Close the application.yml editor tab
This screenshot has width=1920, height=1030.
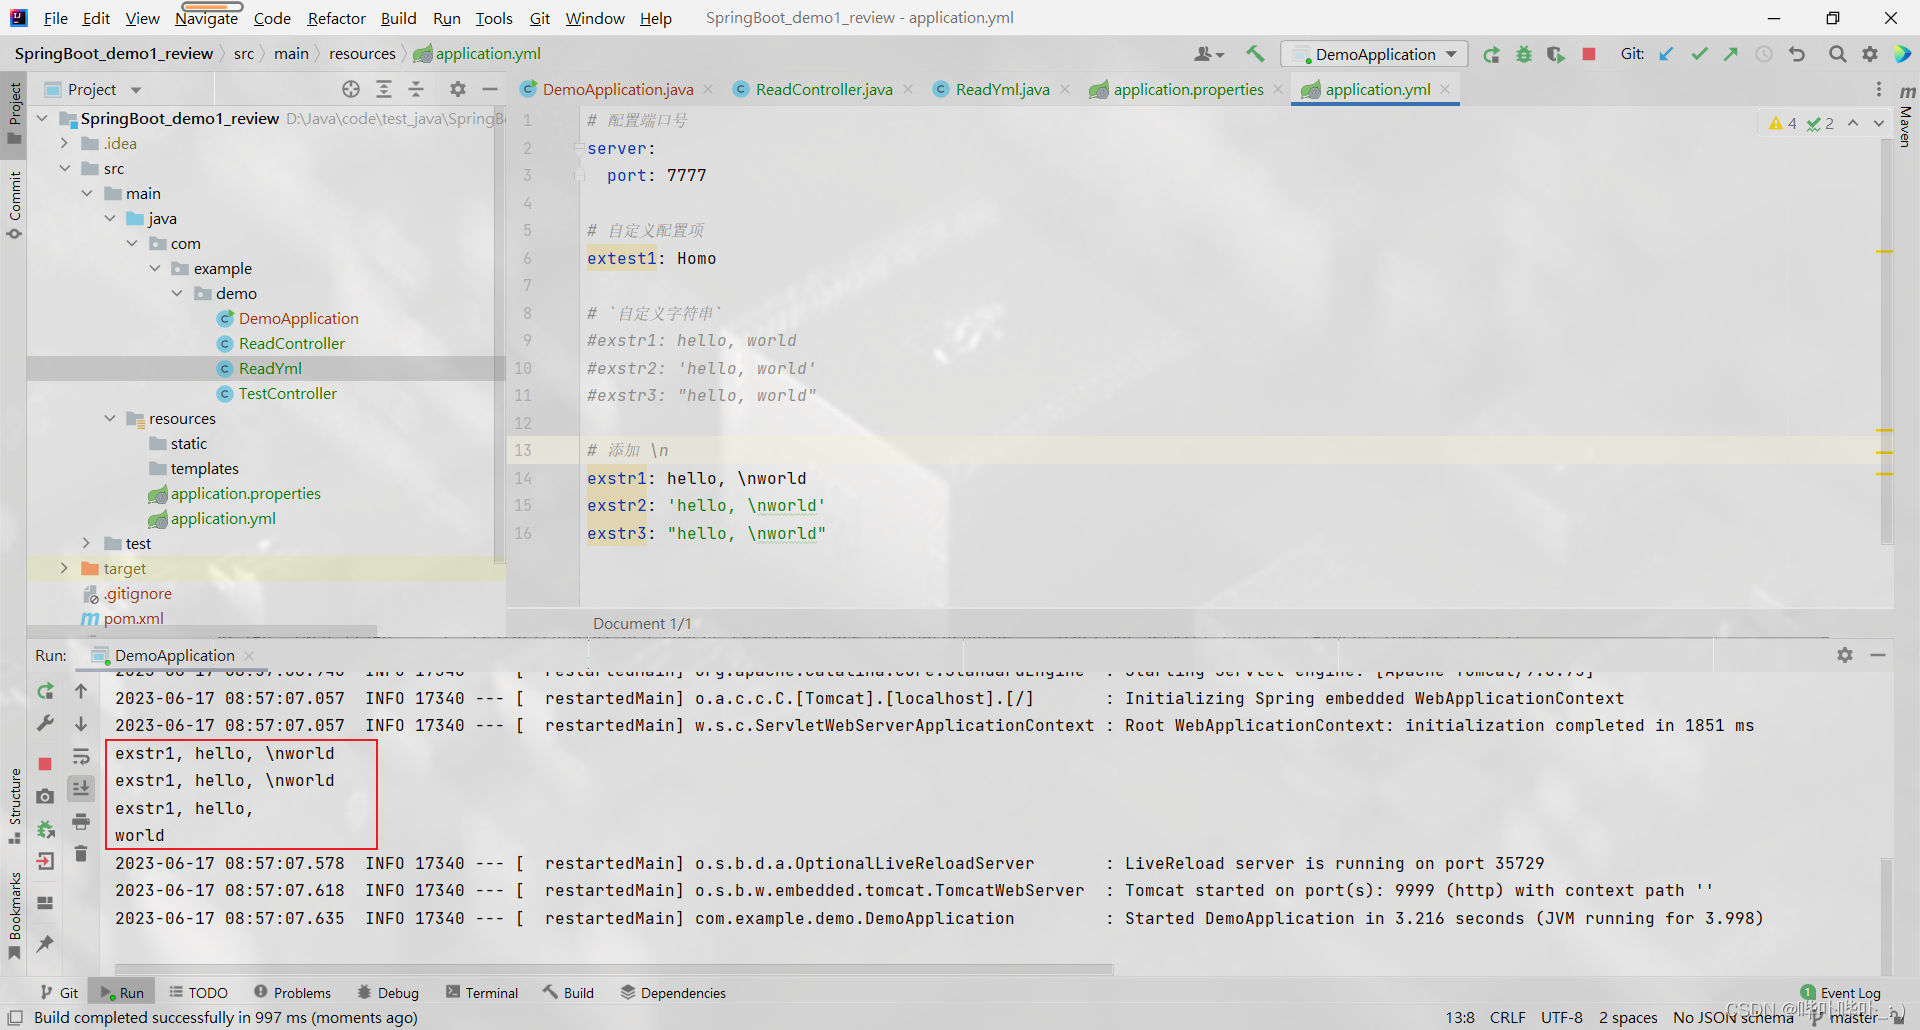(x=1445, y=89)
